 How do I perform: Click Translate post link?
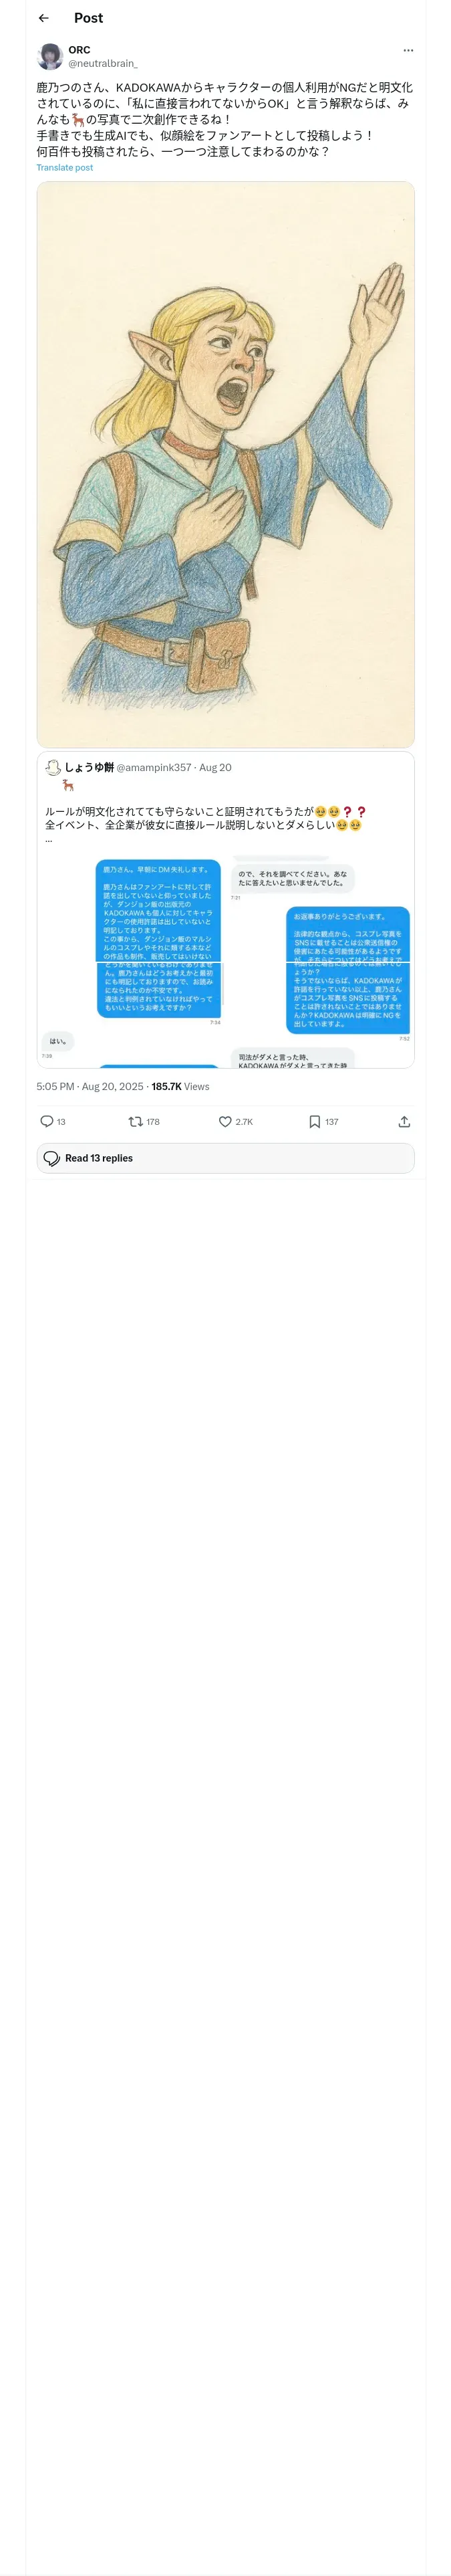coord(65,168)
